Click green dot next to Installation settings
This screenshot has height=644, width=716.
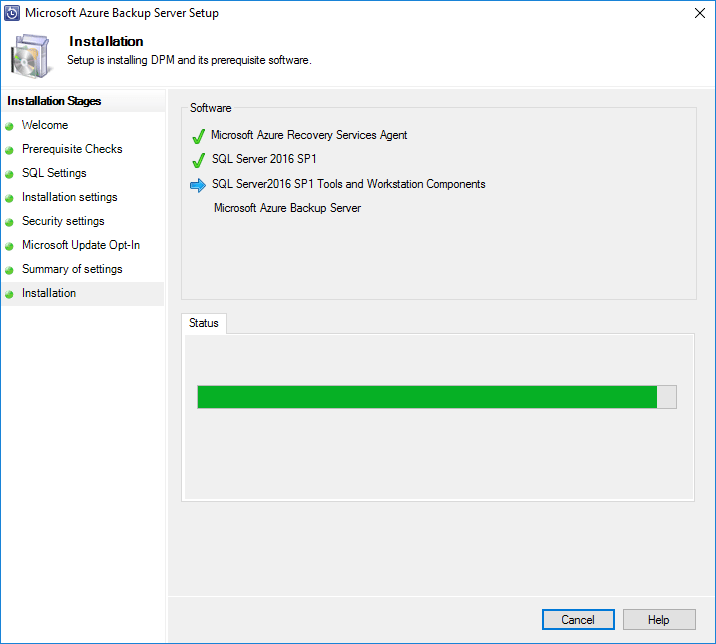(9, 199)
